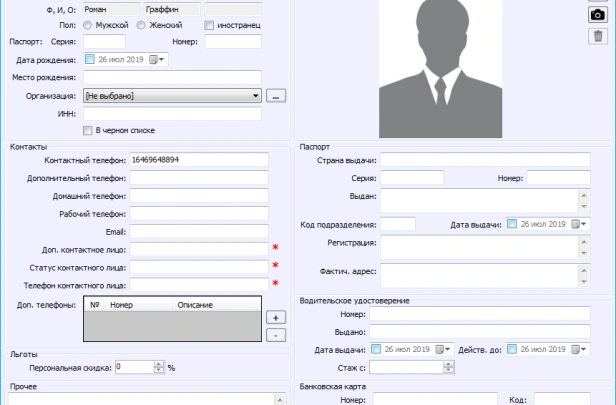Click the Контактный телефон input field
The image size is (616, 405).
point(200,159)
